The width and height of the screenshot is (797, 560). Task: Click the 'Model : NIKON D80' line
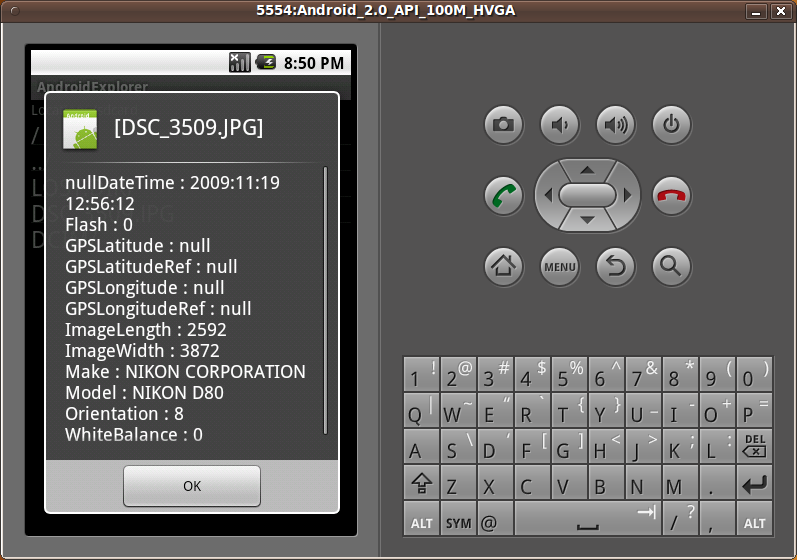(144, 393)
